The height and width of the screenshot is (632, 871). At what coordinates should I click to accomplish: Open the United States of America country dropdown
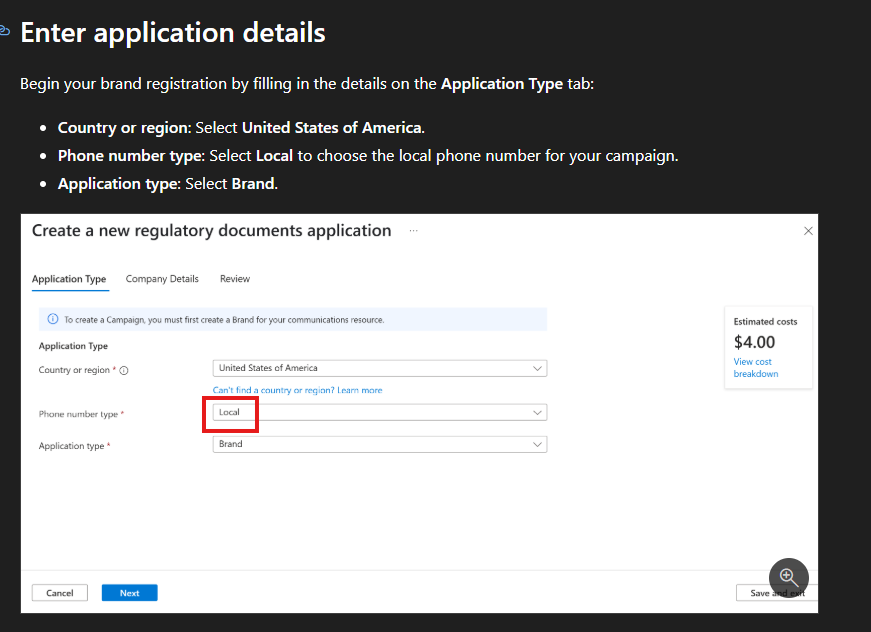pos(380,368)
